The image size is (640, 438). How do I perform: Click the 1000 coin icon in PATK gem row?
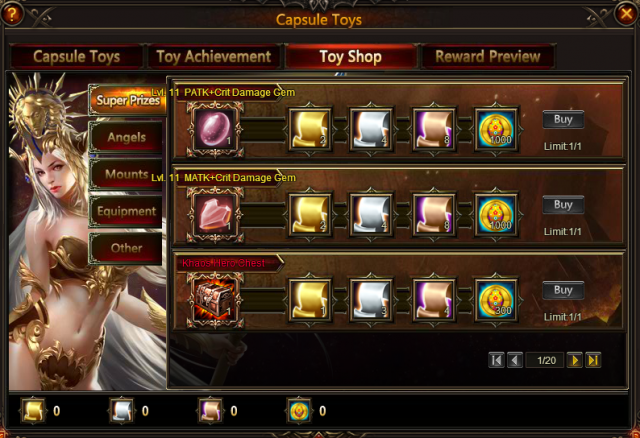point(496,129)
